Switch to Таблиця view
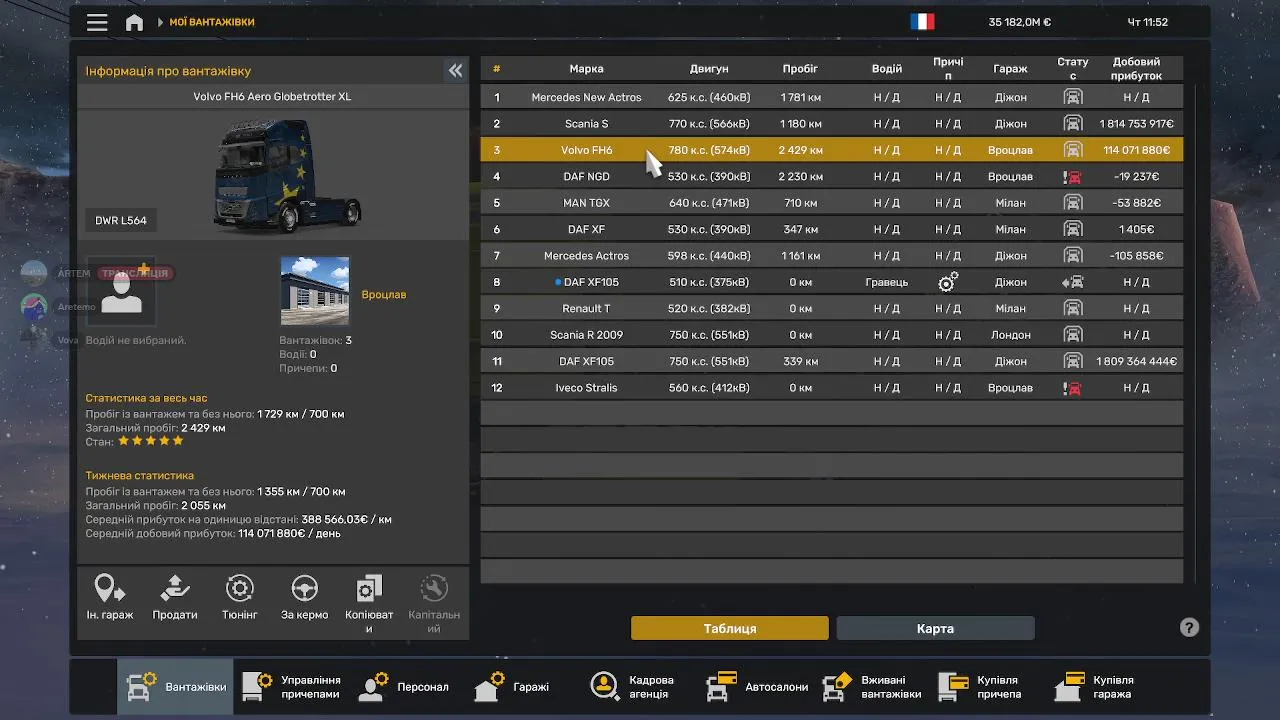 point(730,628)
